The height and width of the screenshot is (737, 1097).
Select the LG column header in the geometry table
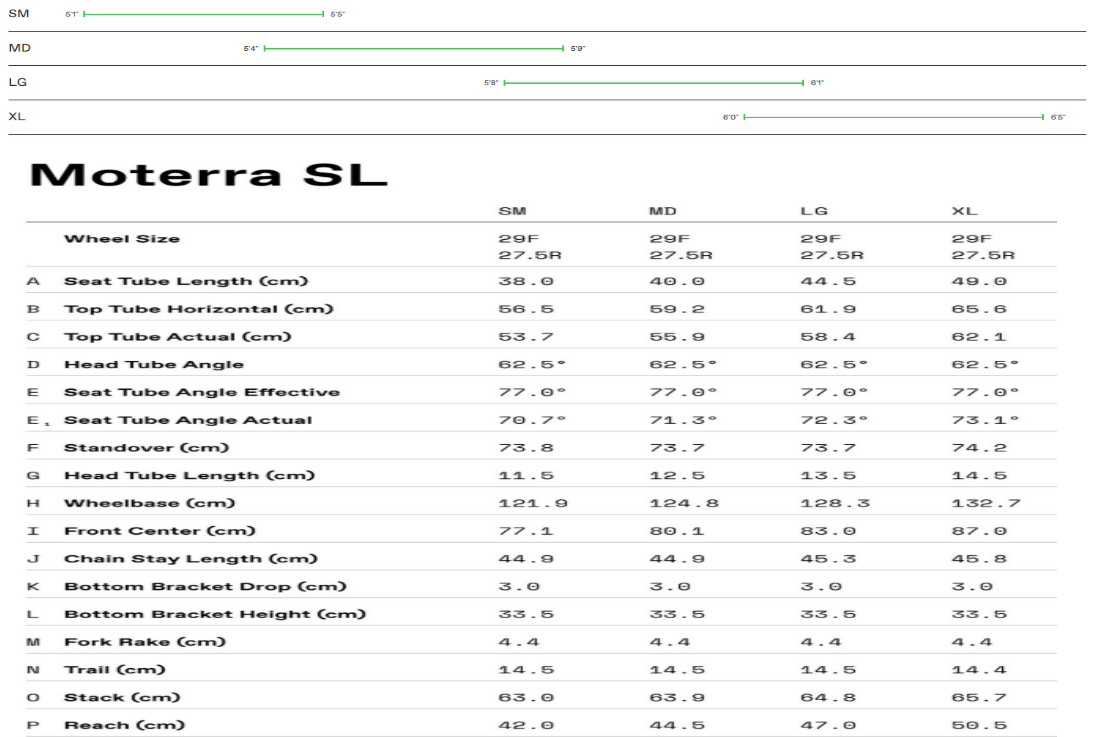(x=814, y=211)
